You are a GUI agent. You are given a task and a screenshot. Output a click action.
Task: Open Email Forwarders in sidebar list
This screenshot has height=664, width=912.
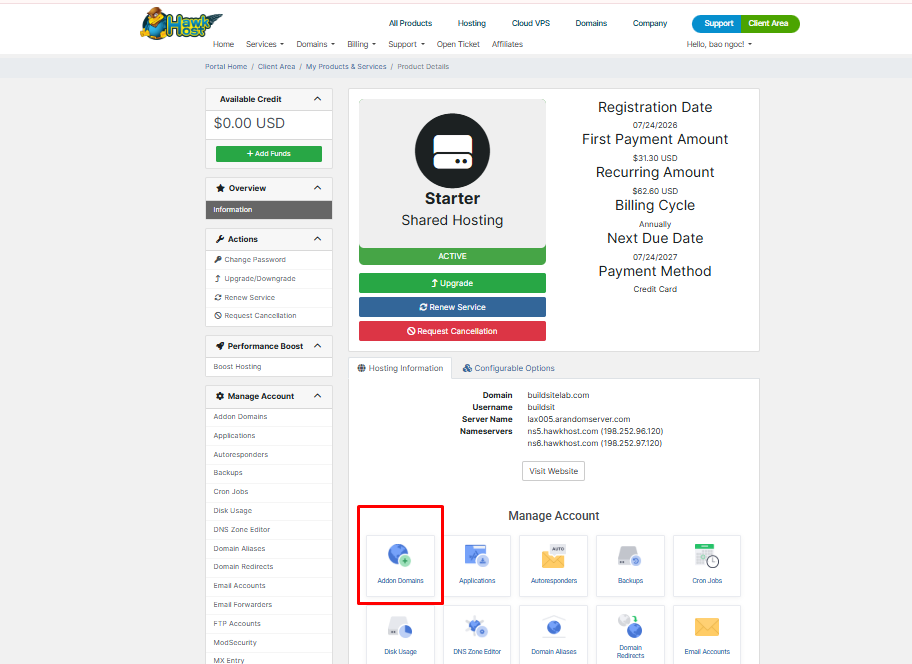click(269, 605)
